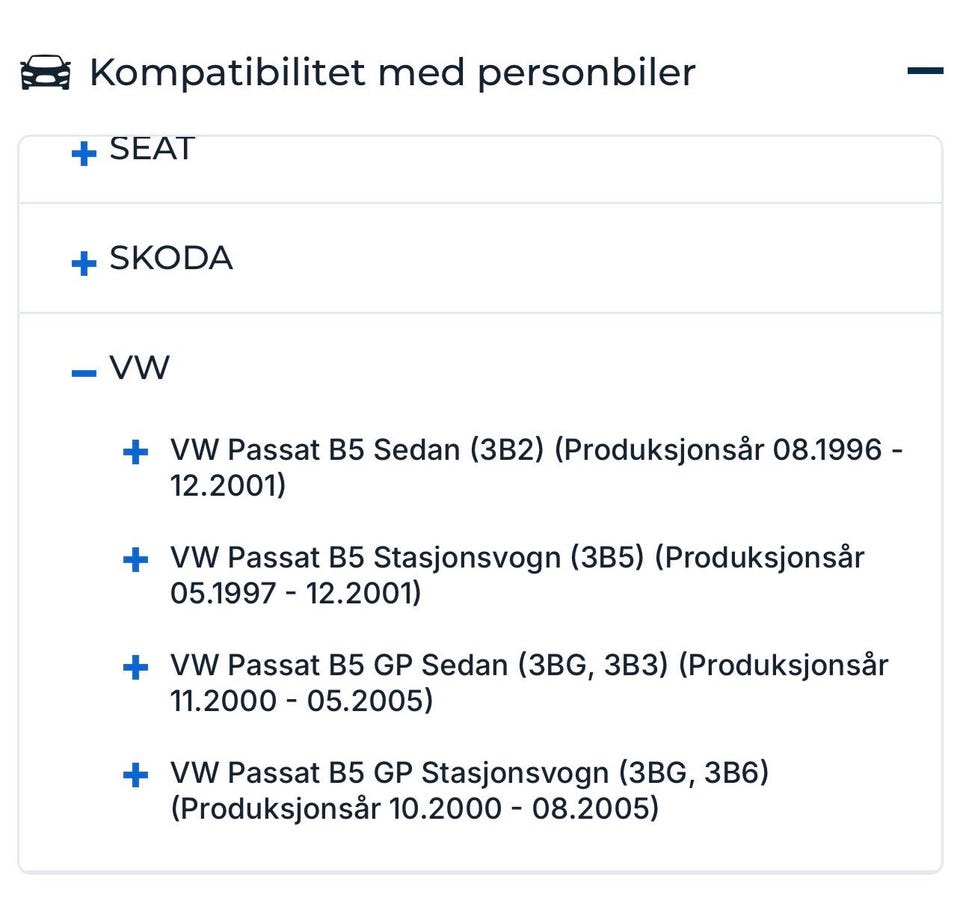Collapse the Kompatibilitet med personbiler section

point(925,71)
